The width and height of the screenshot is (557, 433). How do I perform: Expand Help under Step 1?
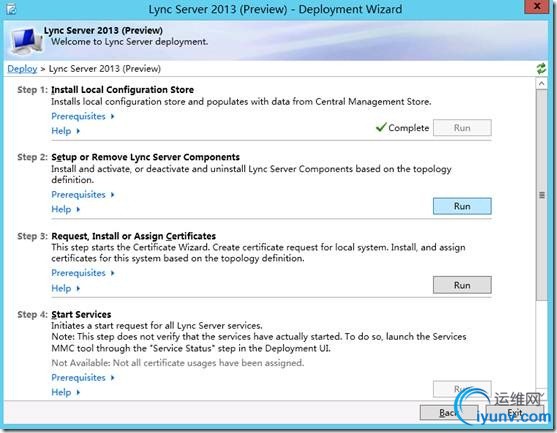point(66,131)
